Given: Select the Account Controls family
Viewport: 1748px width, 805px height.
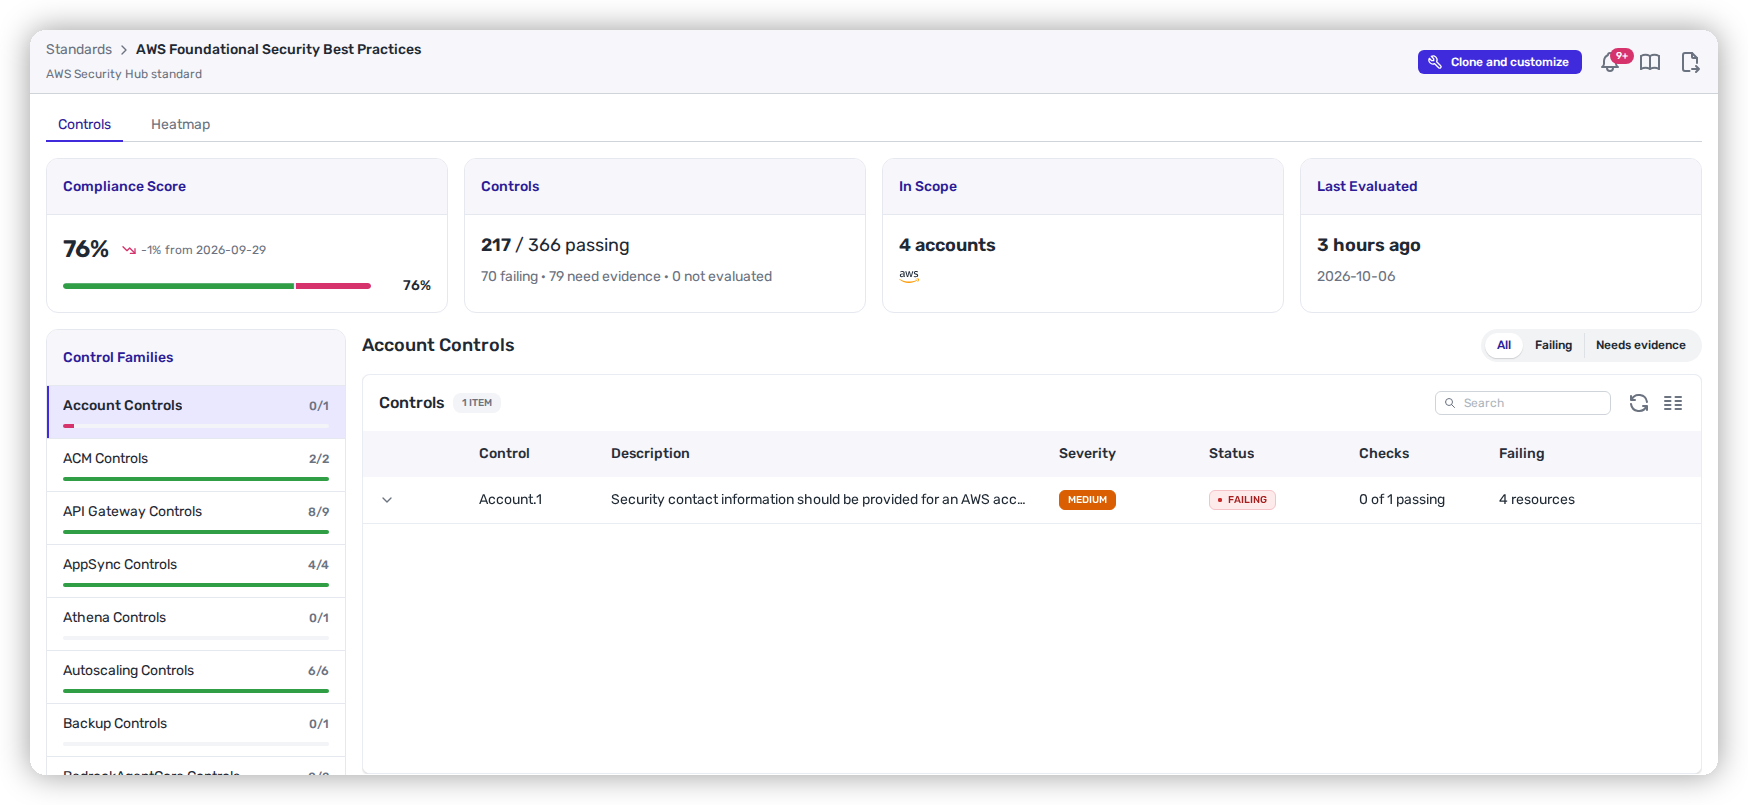Looking at the screenshot, I should pyautogui.click(x=196, y=412).
